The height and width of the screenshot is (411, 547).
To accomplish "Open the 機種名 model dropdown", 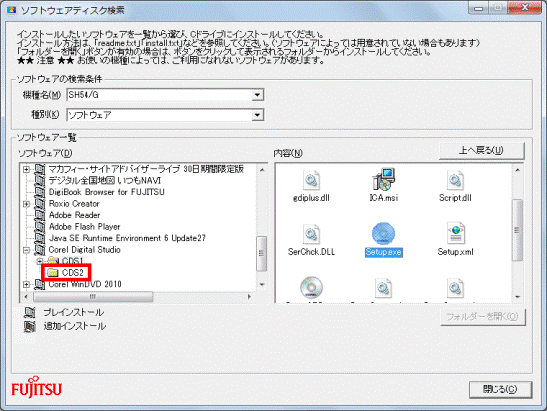I will coord(257,95).
